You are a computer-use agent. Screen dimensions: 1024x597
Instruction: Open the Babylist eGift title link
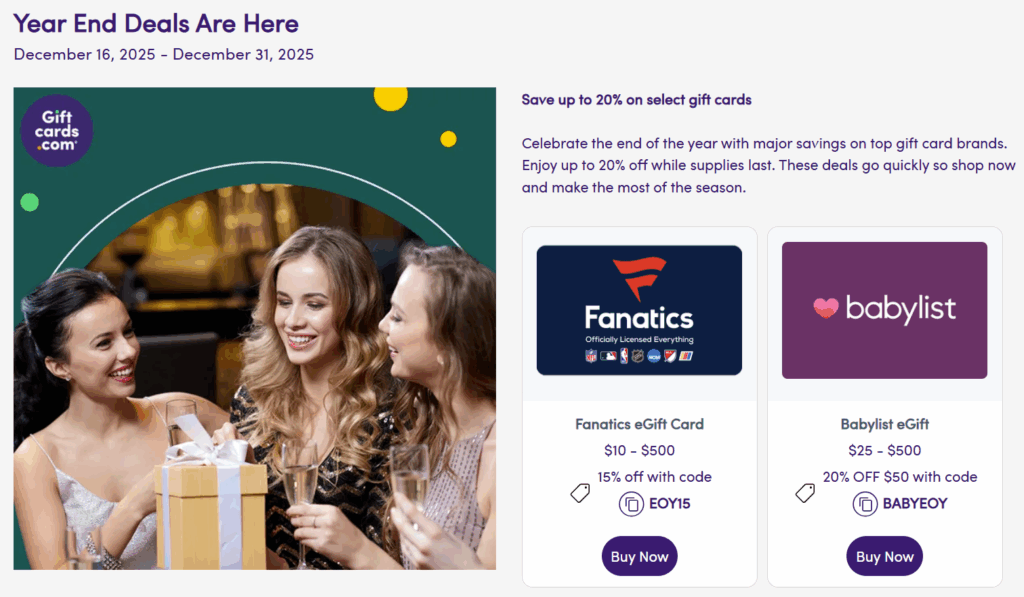coord(884,424)
